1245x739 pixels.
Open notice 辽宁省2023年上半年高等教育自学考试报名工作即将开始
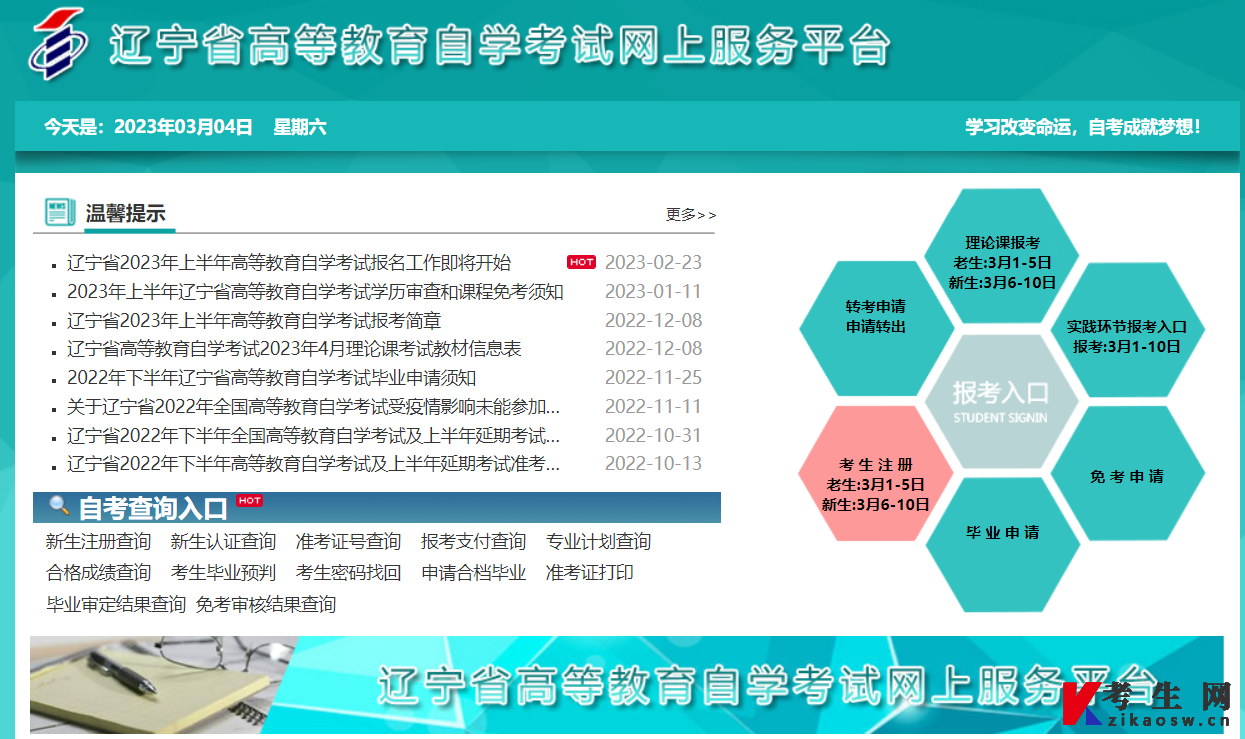tap(289, 263)
